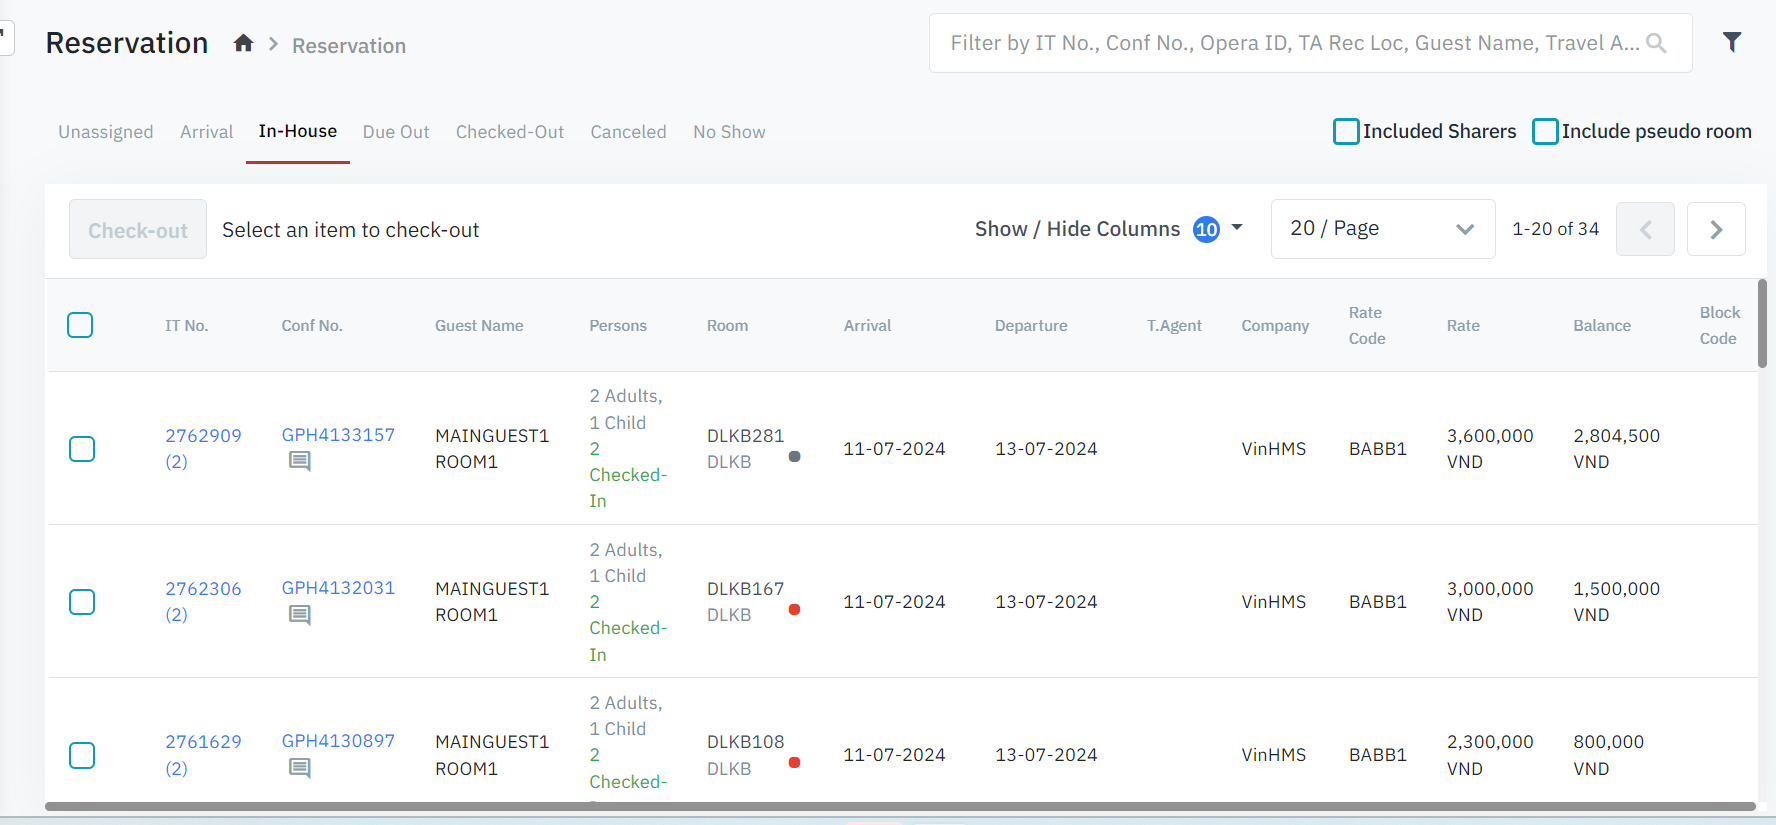Open comment icon under GPH4132031
The width and height of the screenshot is (1776, 825).
point(299,615)
